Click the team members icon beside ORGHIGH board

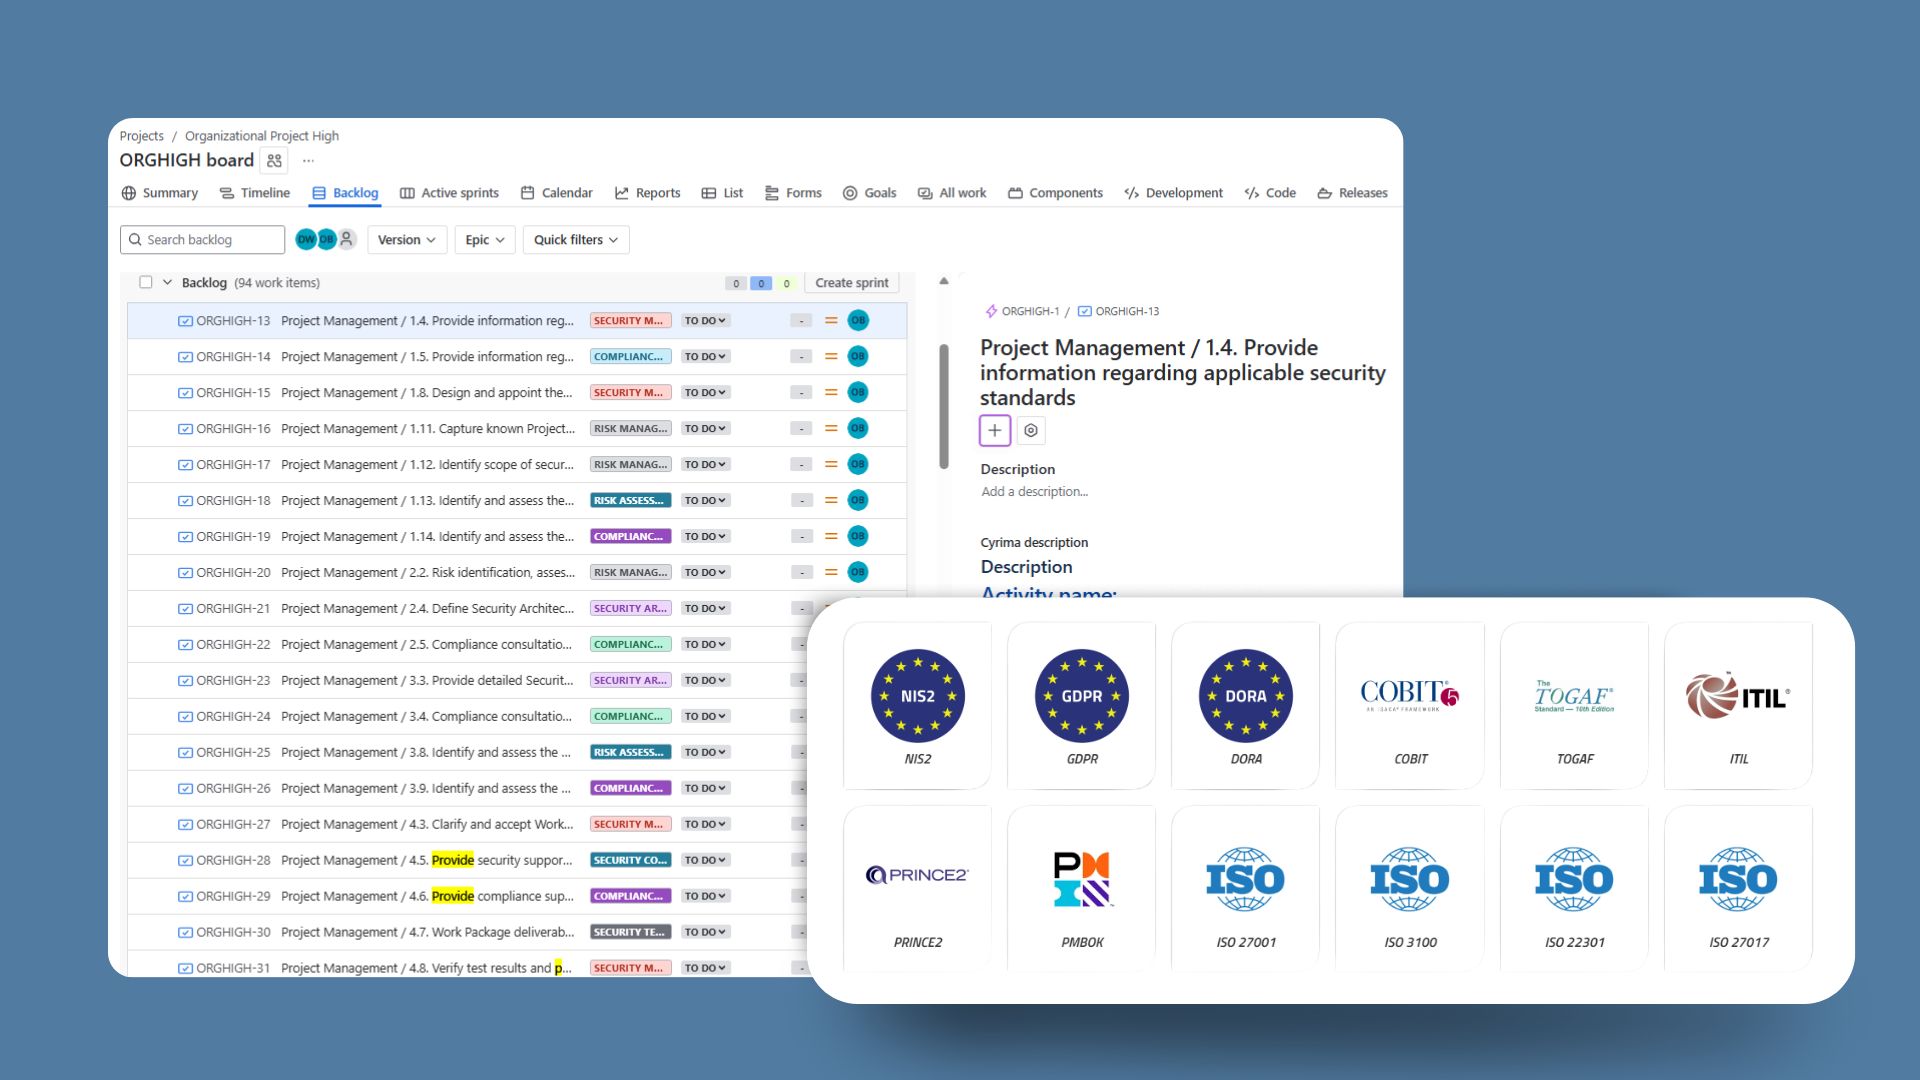pos(274,160)
